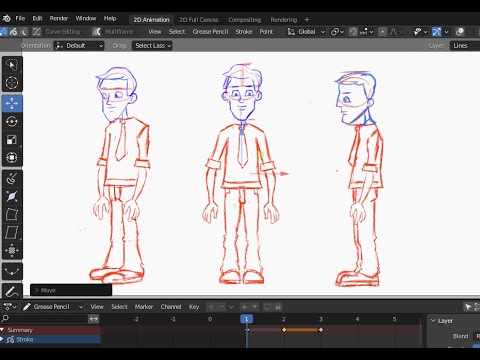
Task: Switch to the 2D Full Canvas tab
Action: 199,20
